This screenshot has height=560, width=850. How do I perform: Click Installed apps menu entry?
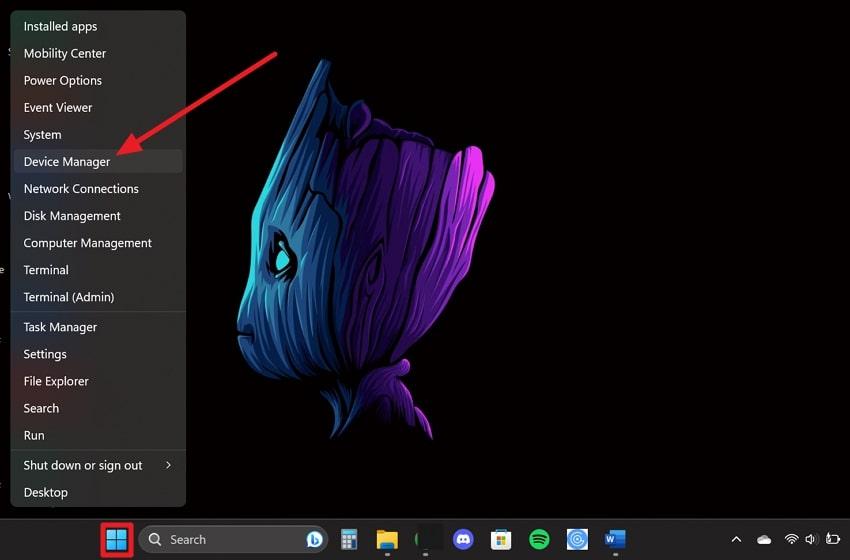tap(60, 26)
